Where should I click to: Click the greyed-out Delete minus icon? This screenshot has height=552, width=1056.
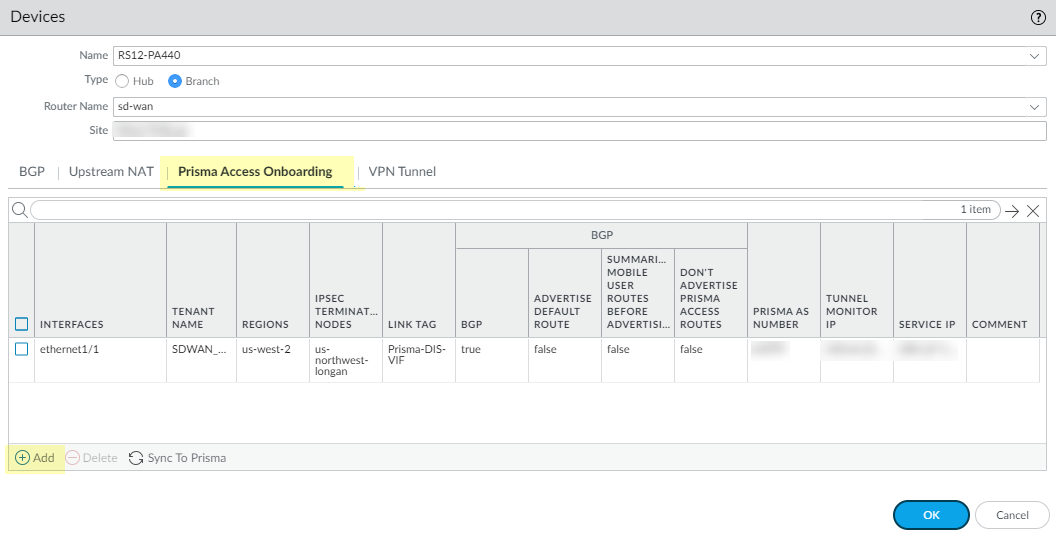pyautogui.click(x=73, y=458)
